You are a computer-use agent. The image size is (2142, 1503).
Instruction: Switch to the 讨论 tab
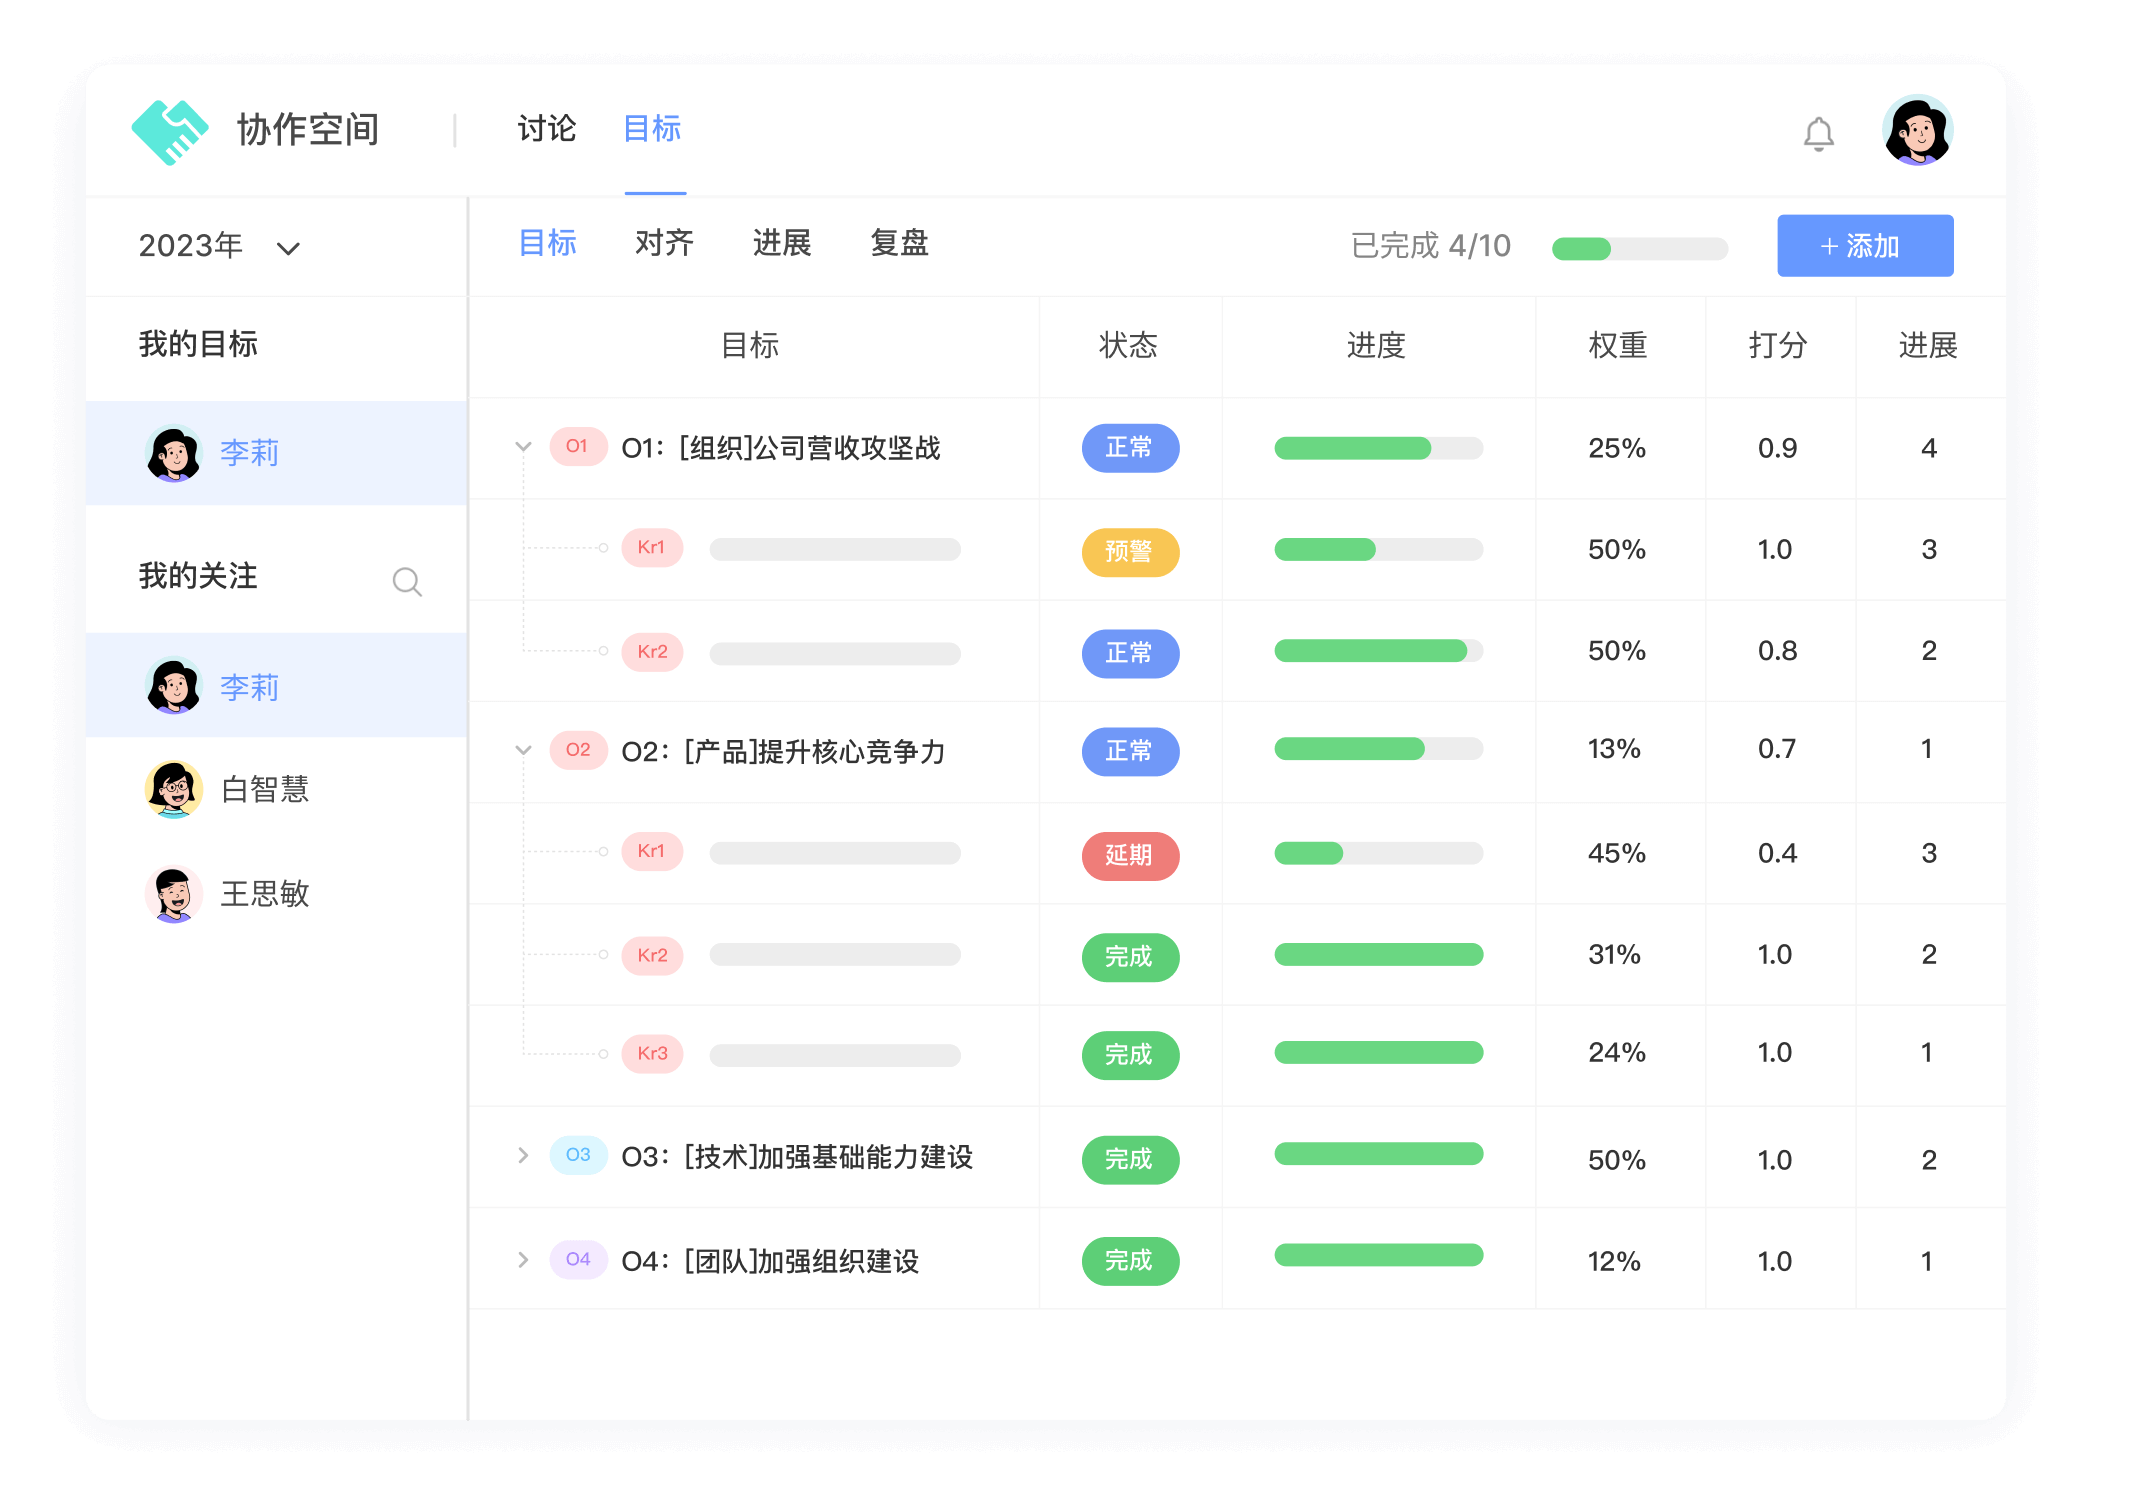(545, 129)
